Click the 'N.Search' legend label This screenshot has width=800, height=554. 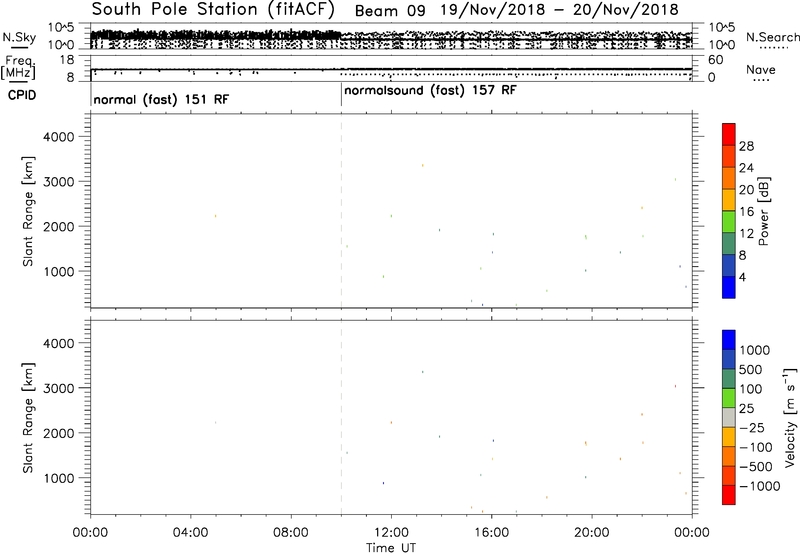773,37
